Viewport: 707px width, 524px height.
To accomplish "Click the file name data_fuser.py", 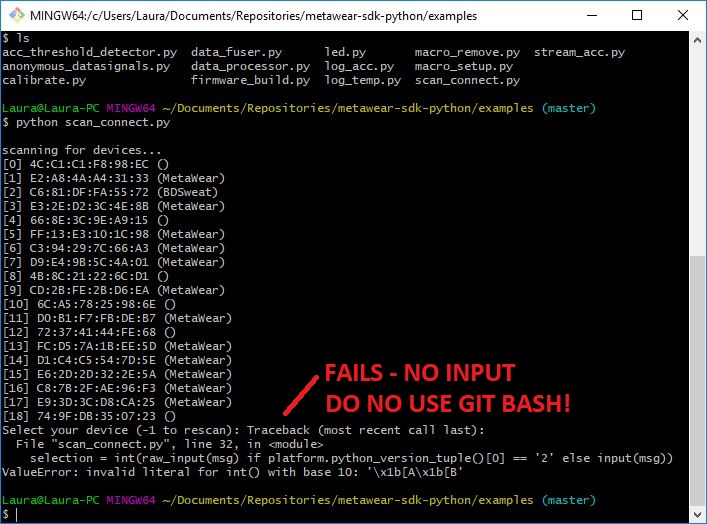I will [x=236, y=52].
